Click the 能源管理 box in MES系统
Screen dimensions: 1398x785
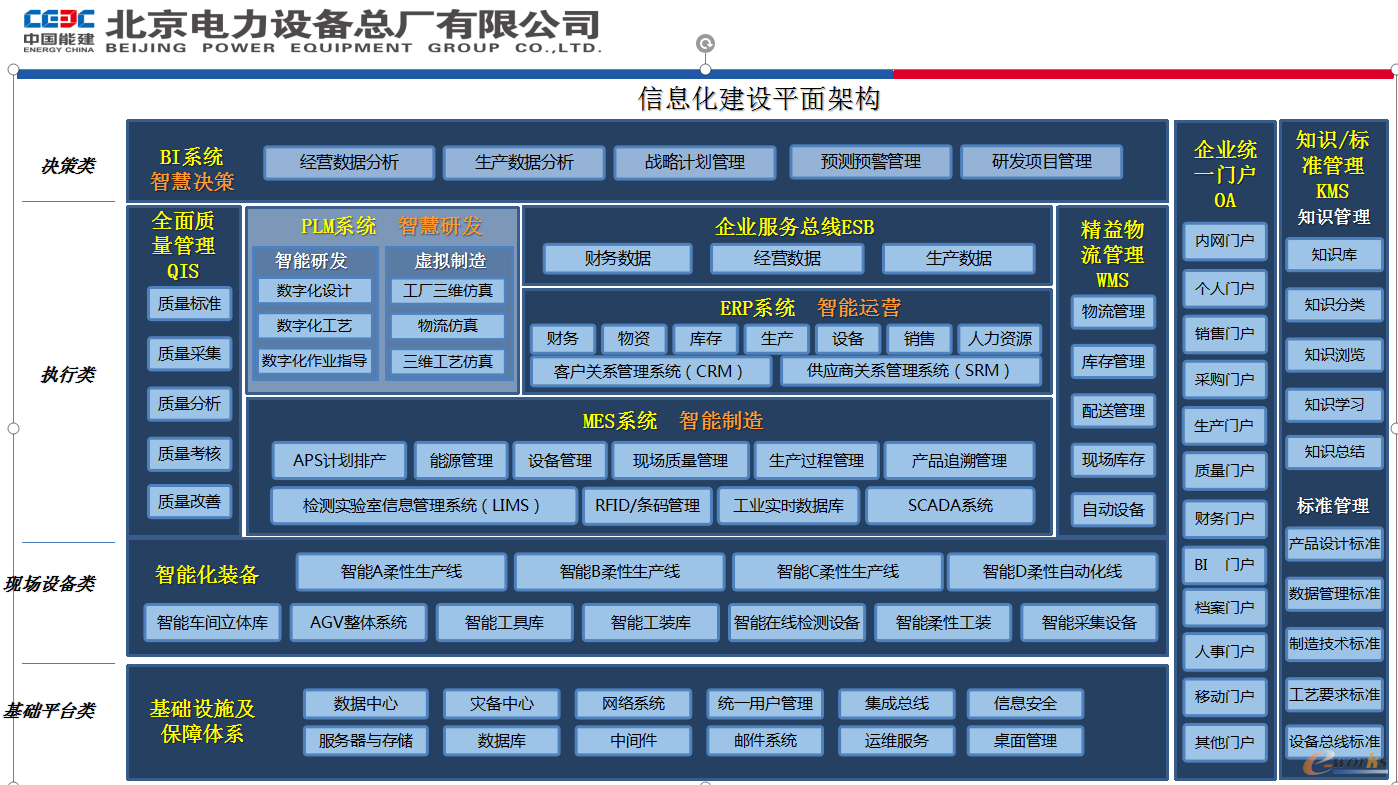(x=461, y=461)
